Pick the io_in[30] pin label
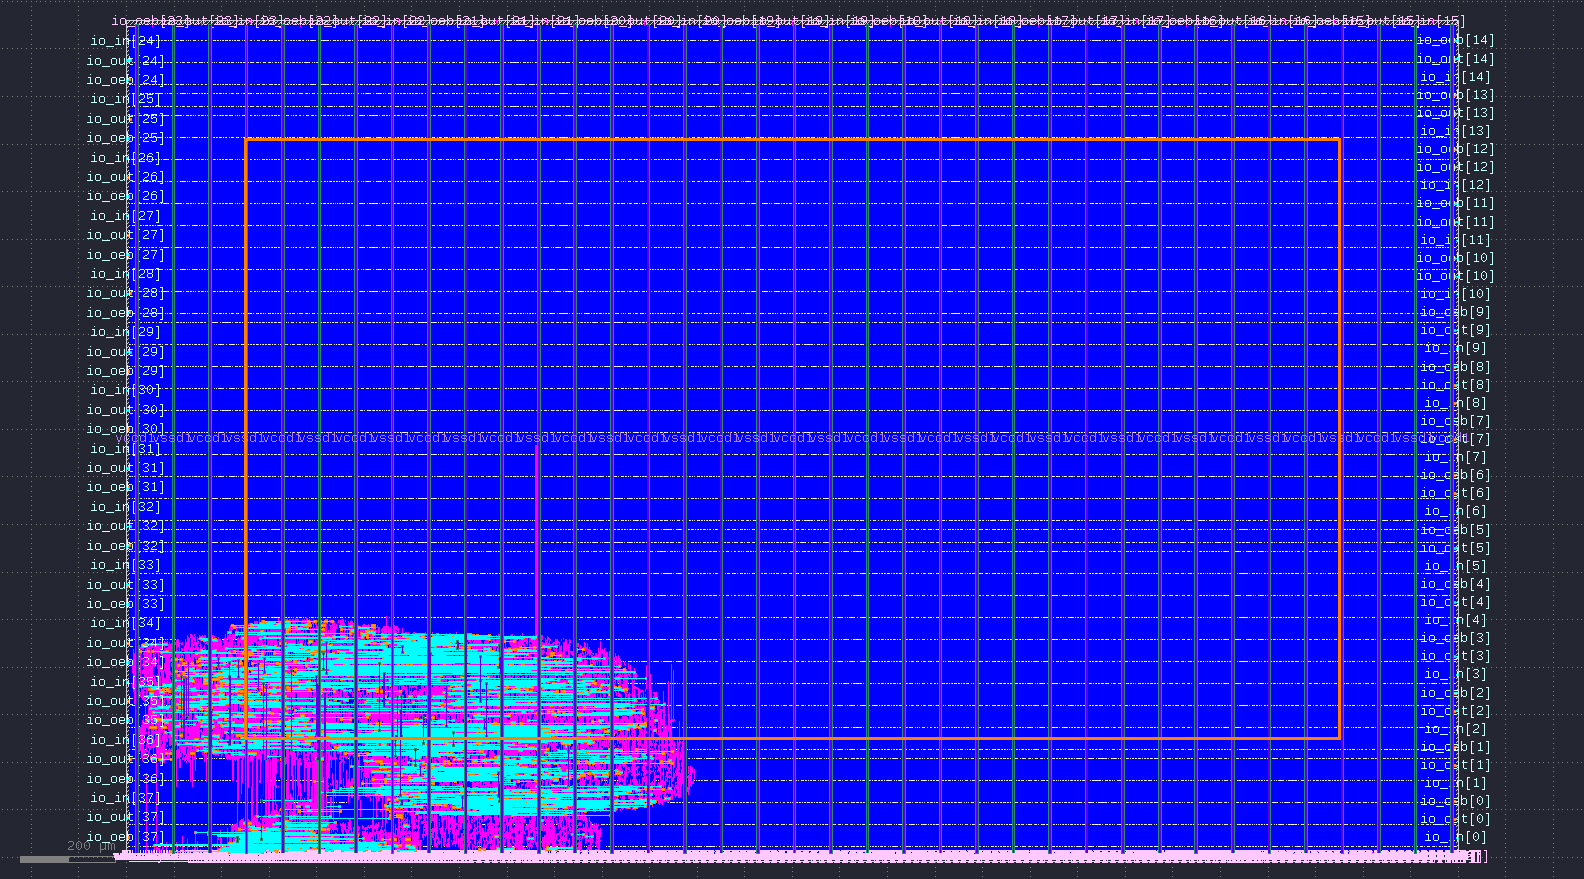Viewport: 1584px width, 879px height. (x=126, y=390)
